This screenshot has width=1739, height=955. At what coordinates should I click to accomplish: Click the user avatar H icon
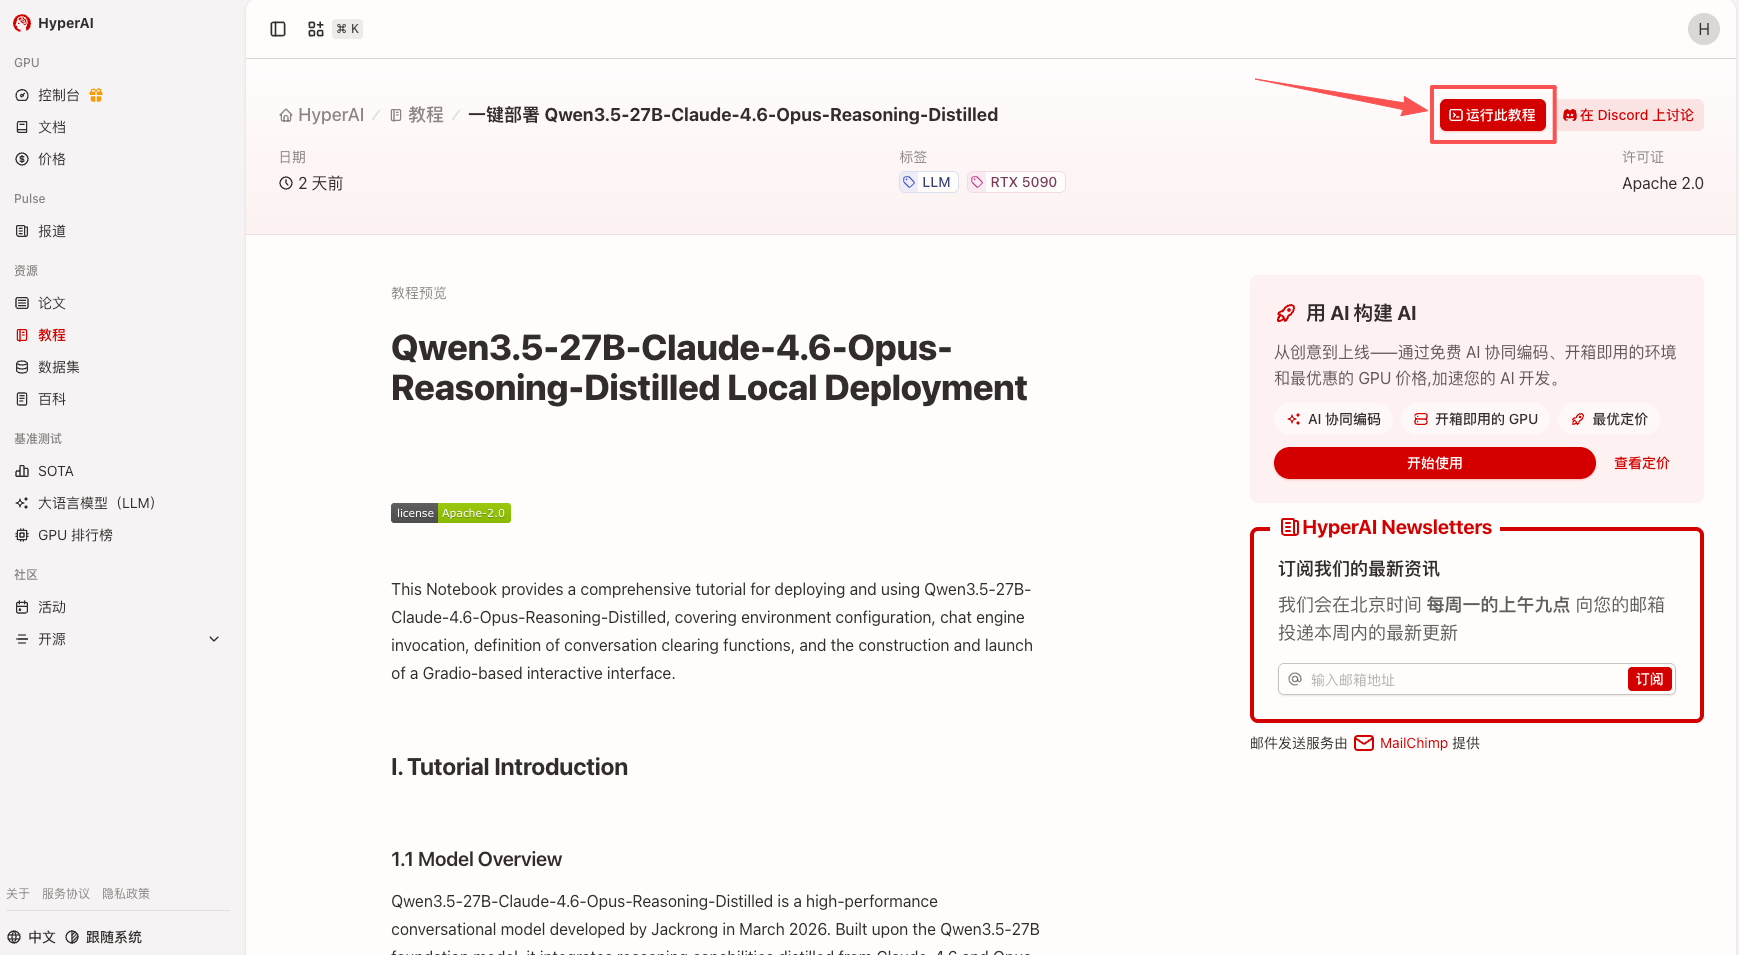(x=1703, y=29)
